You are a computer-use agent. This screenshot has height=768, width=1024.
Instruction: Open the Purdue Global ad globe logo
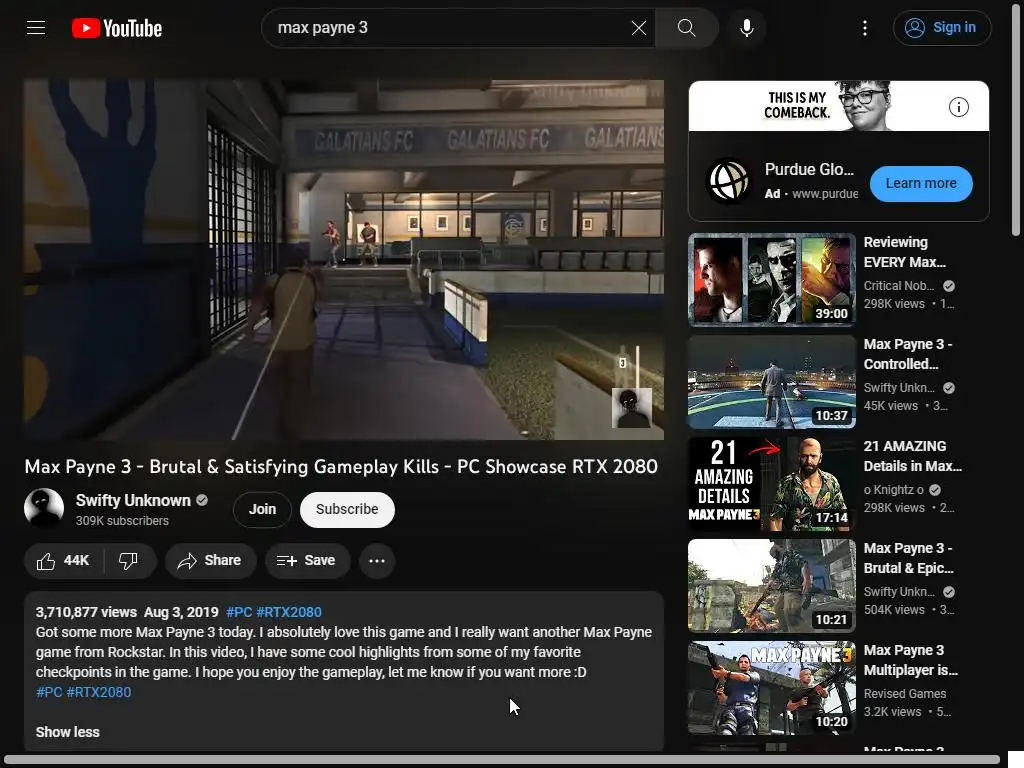tap(728, 181)
